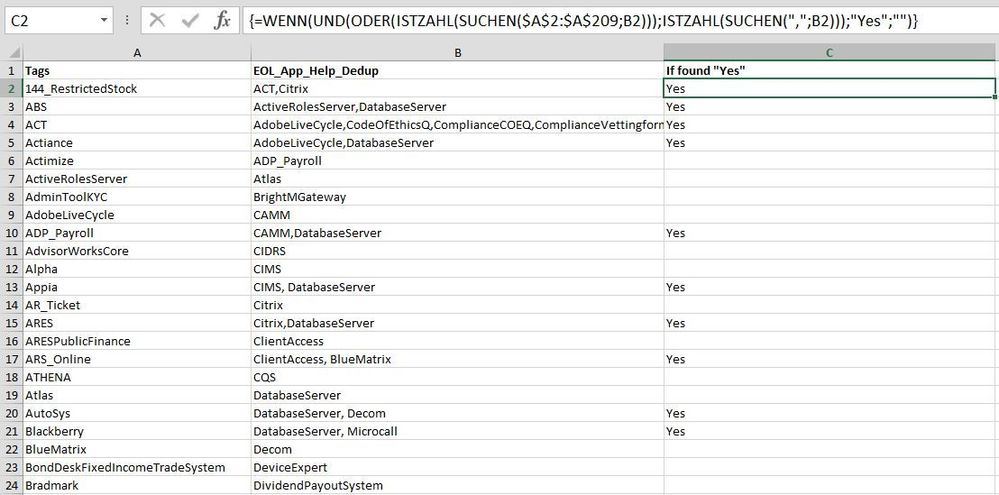999x495 pixels.
Task: Select cell 'CIMS, DatabaseServer'
Action: (457, 287)
